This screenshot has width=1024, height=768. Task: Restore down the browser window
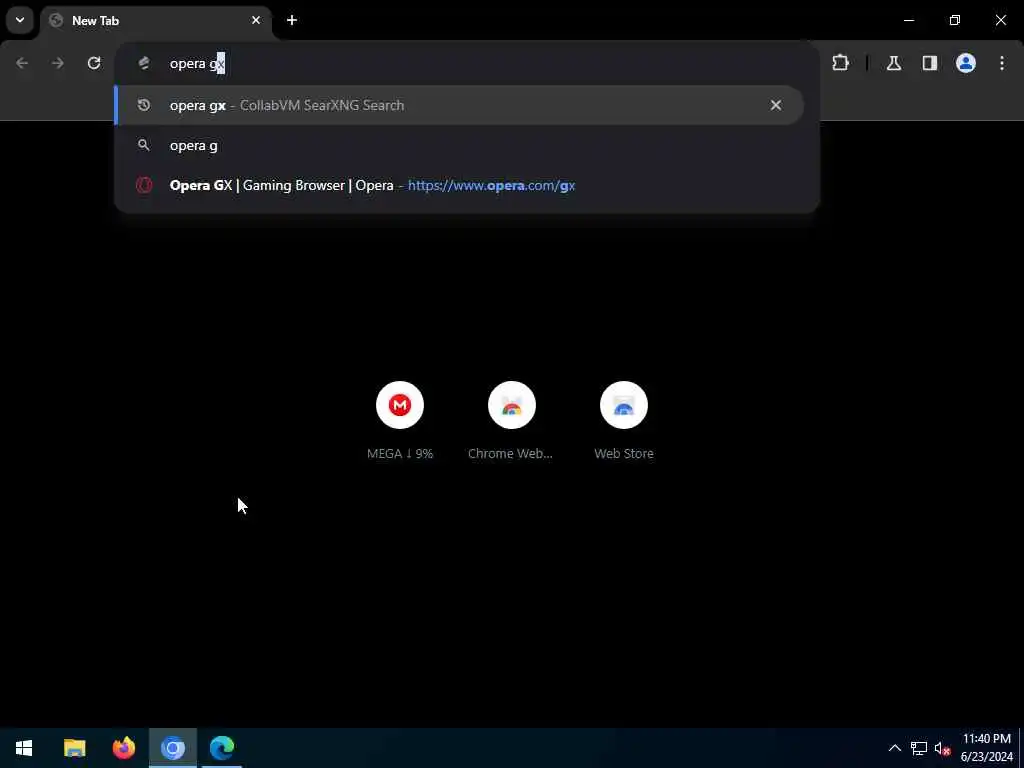tap(955, 20)
